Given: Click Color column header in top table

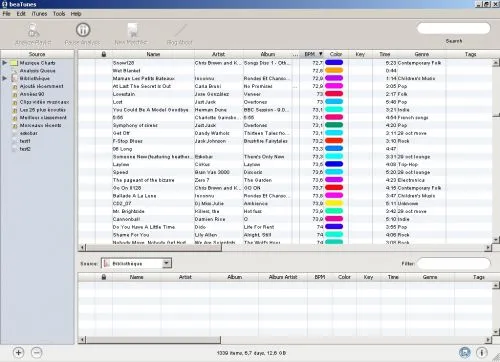Looking at the screenshot, I should point(336,54).
